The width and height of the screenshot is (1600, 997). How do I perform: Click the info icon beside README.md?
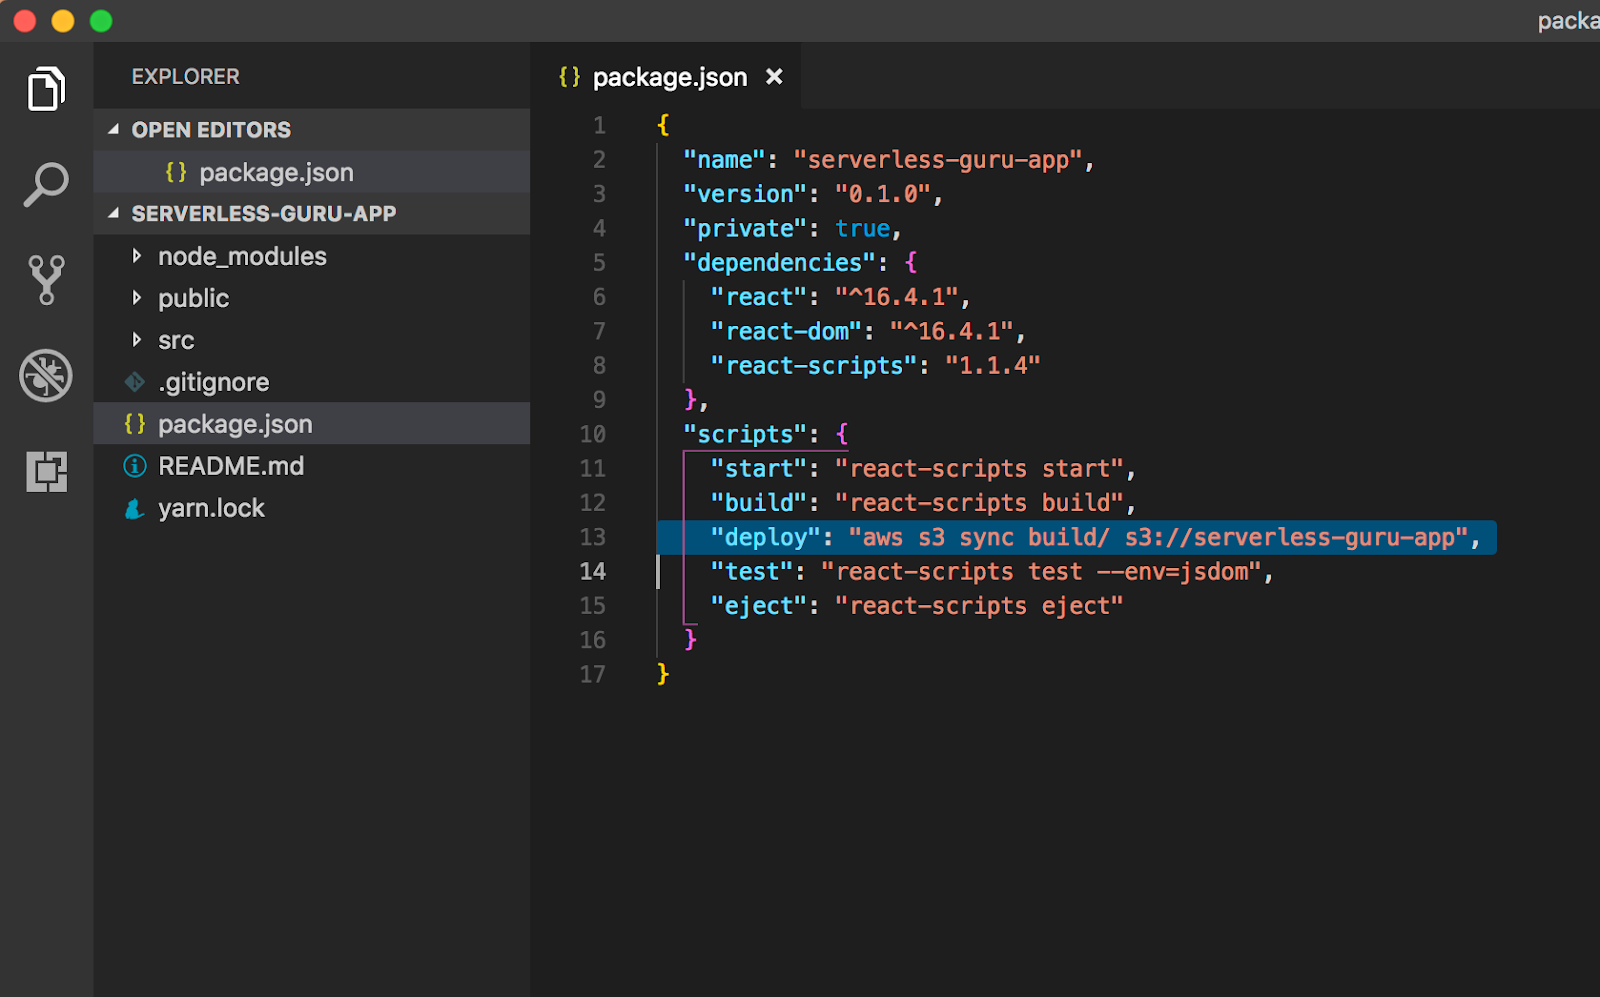click(x=136, y=465)
